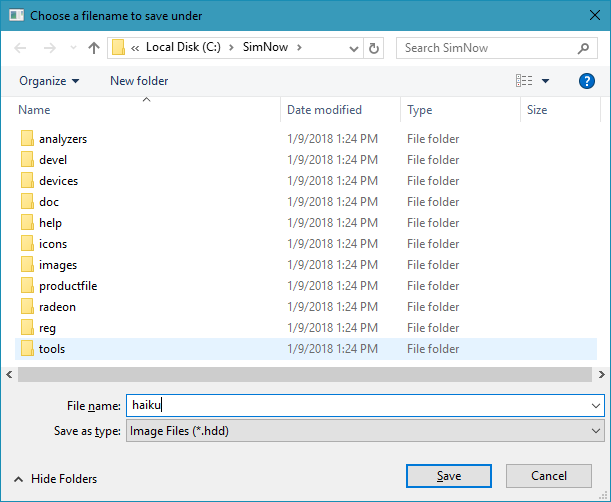Expand address bar previous locations dropdown
Image resolution: width=611 pixels, height=502 pixels.
pos(354,48)
